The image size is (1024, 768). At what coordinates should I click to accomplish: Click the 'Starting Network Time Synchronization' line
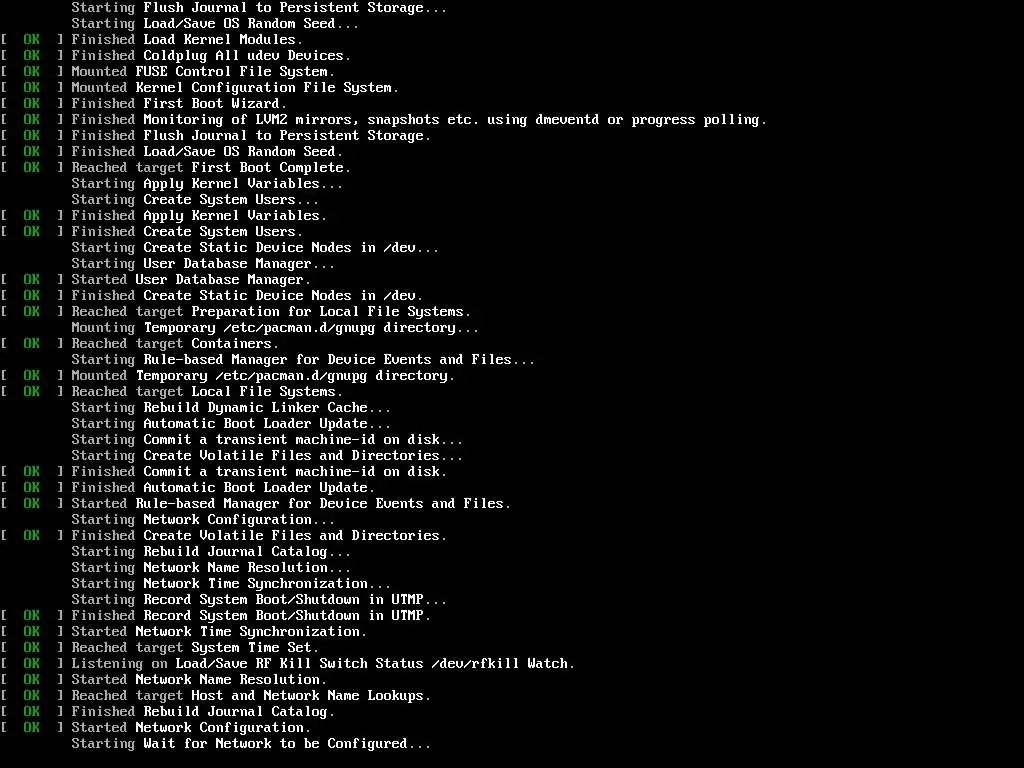pyautogui.click(x=231, y=584)
